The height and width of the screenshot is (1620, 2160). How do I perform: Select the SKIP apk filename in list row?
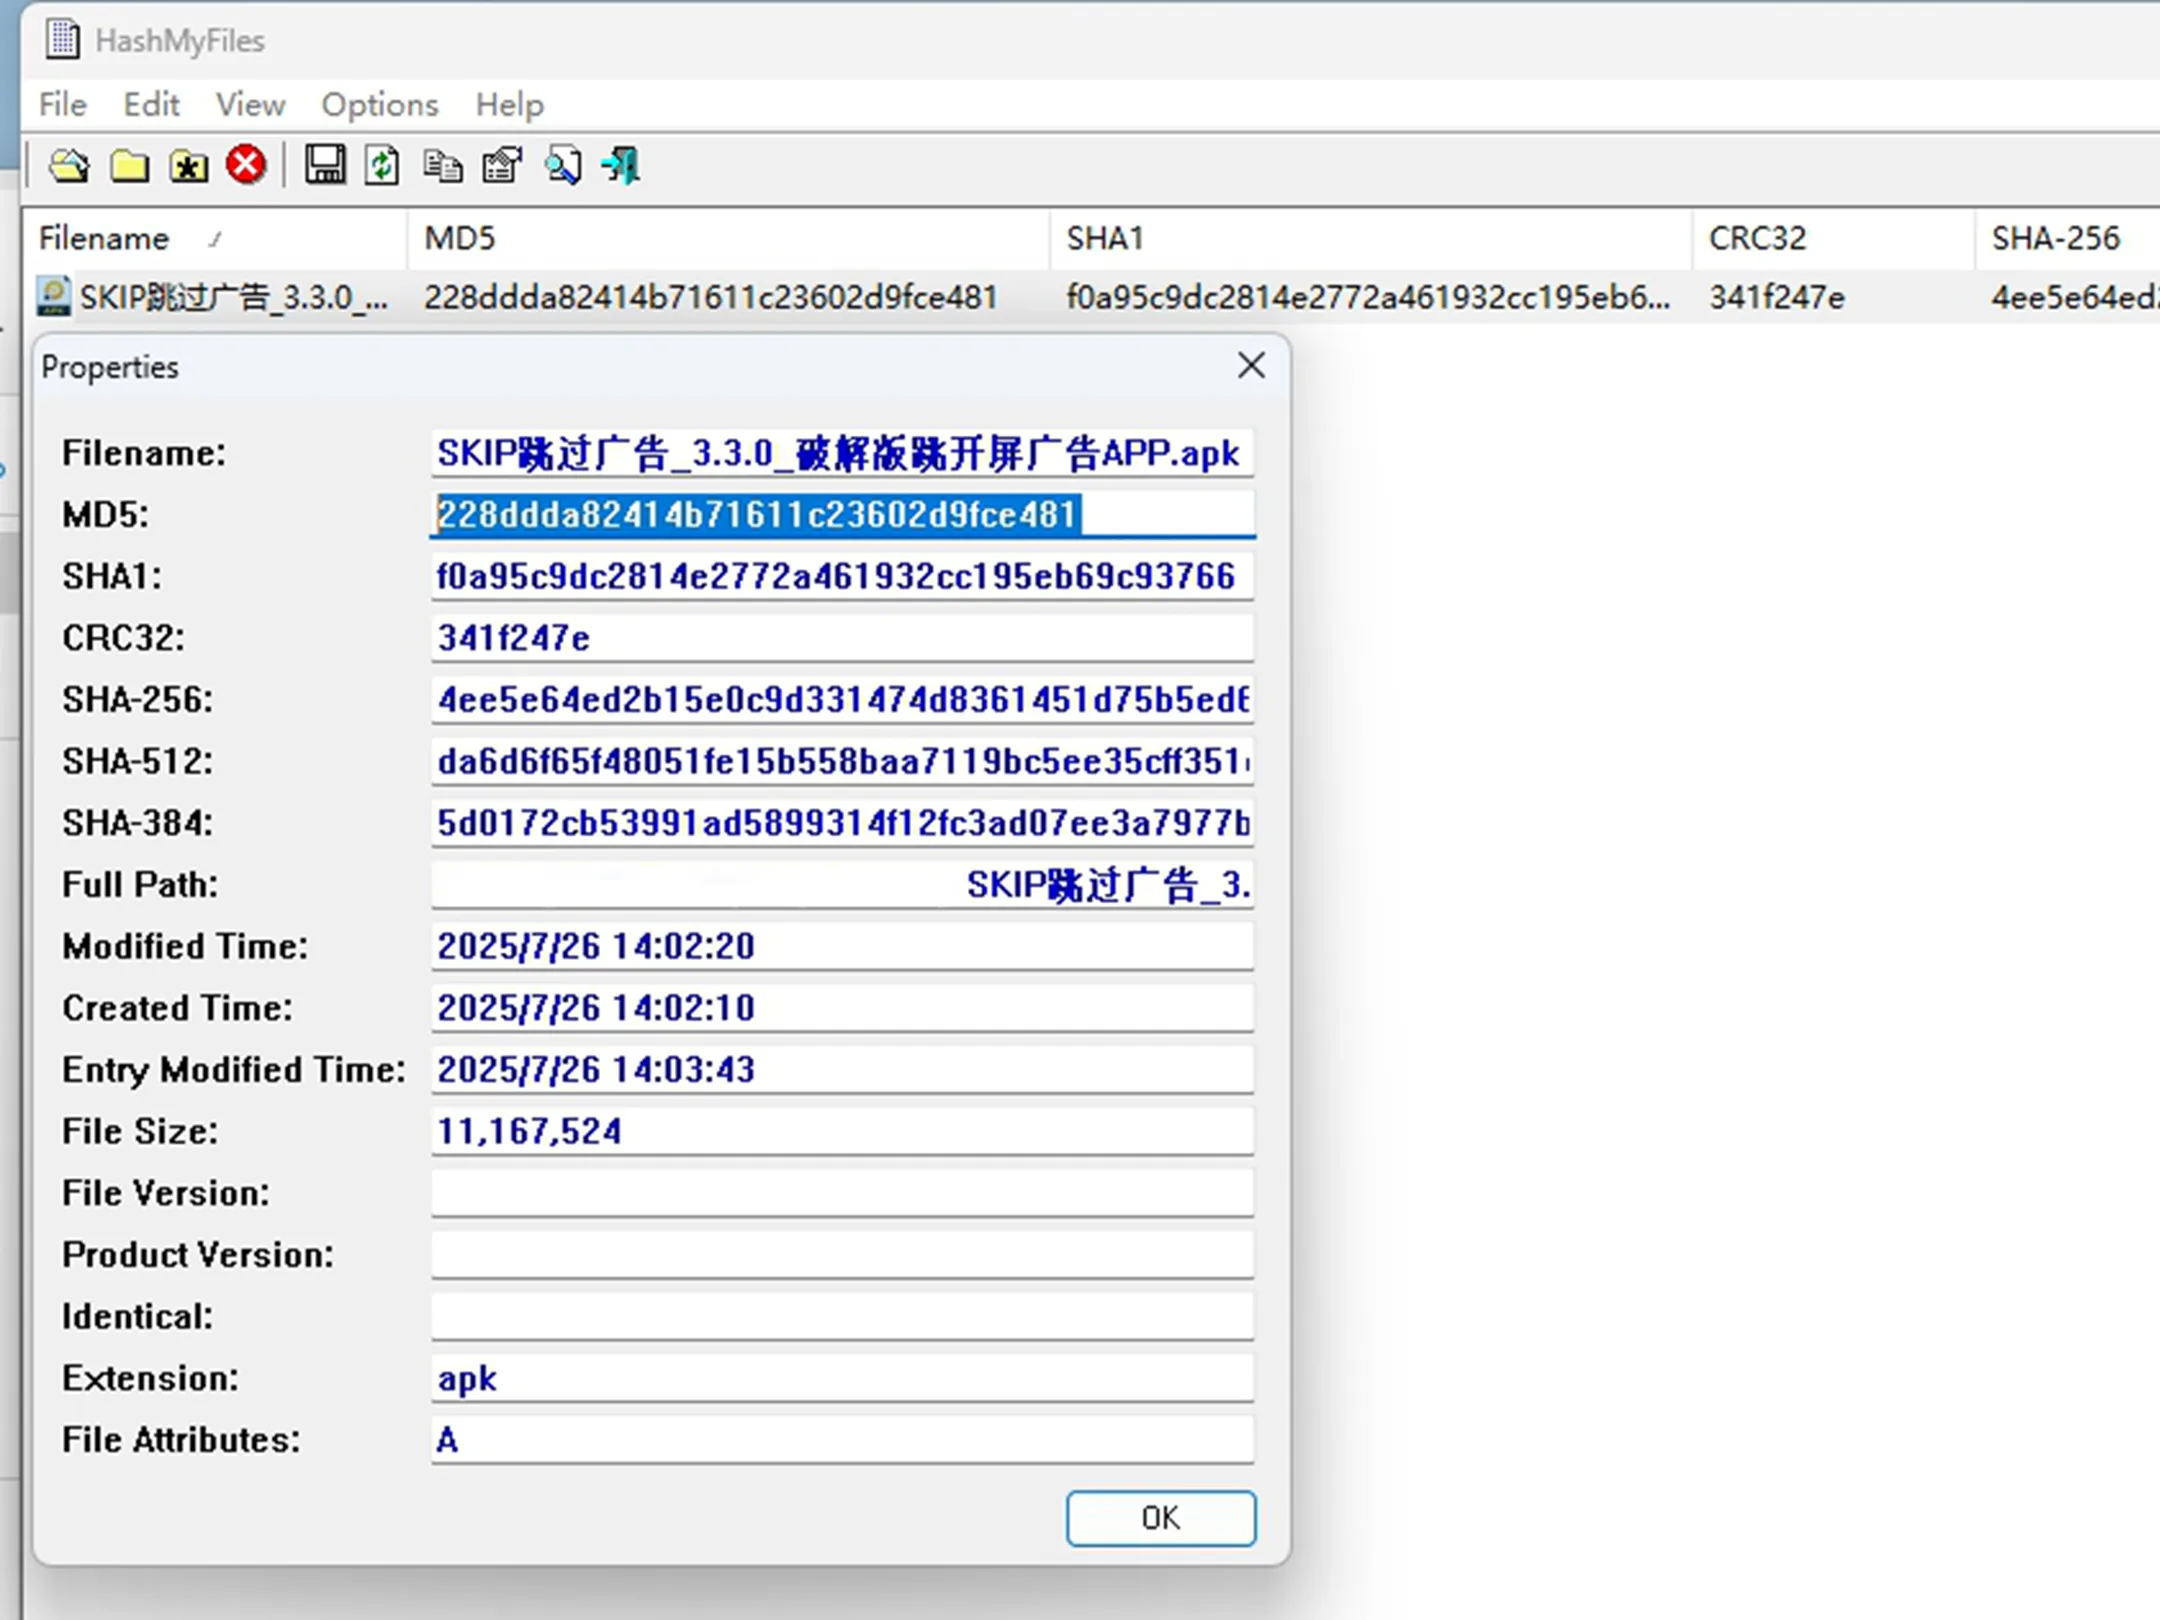(234, 297)
